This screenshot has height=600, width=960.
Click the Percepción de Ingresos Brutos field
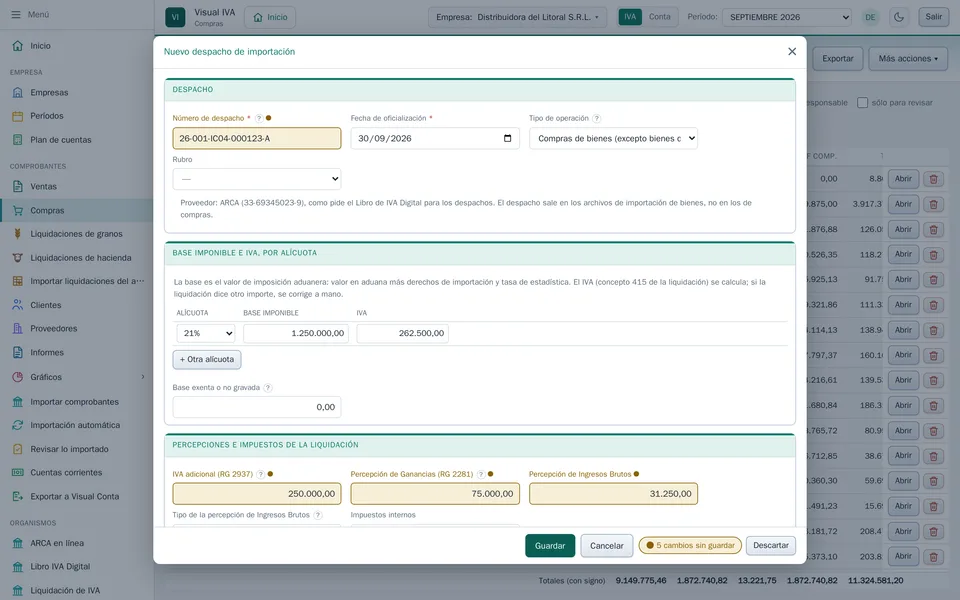pos(613,493)
